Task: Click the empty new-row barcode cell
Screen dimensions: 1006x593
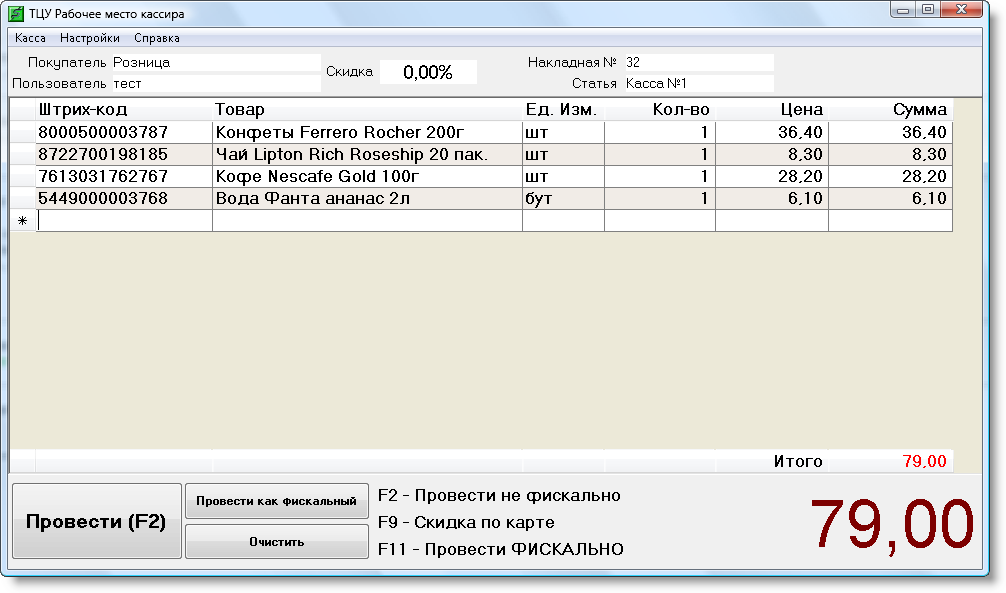Action: 124,220
